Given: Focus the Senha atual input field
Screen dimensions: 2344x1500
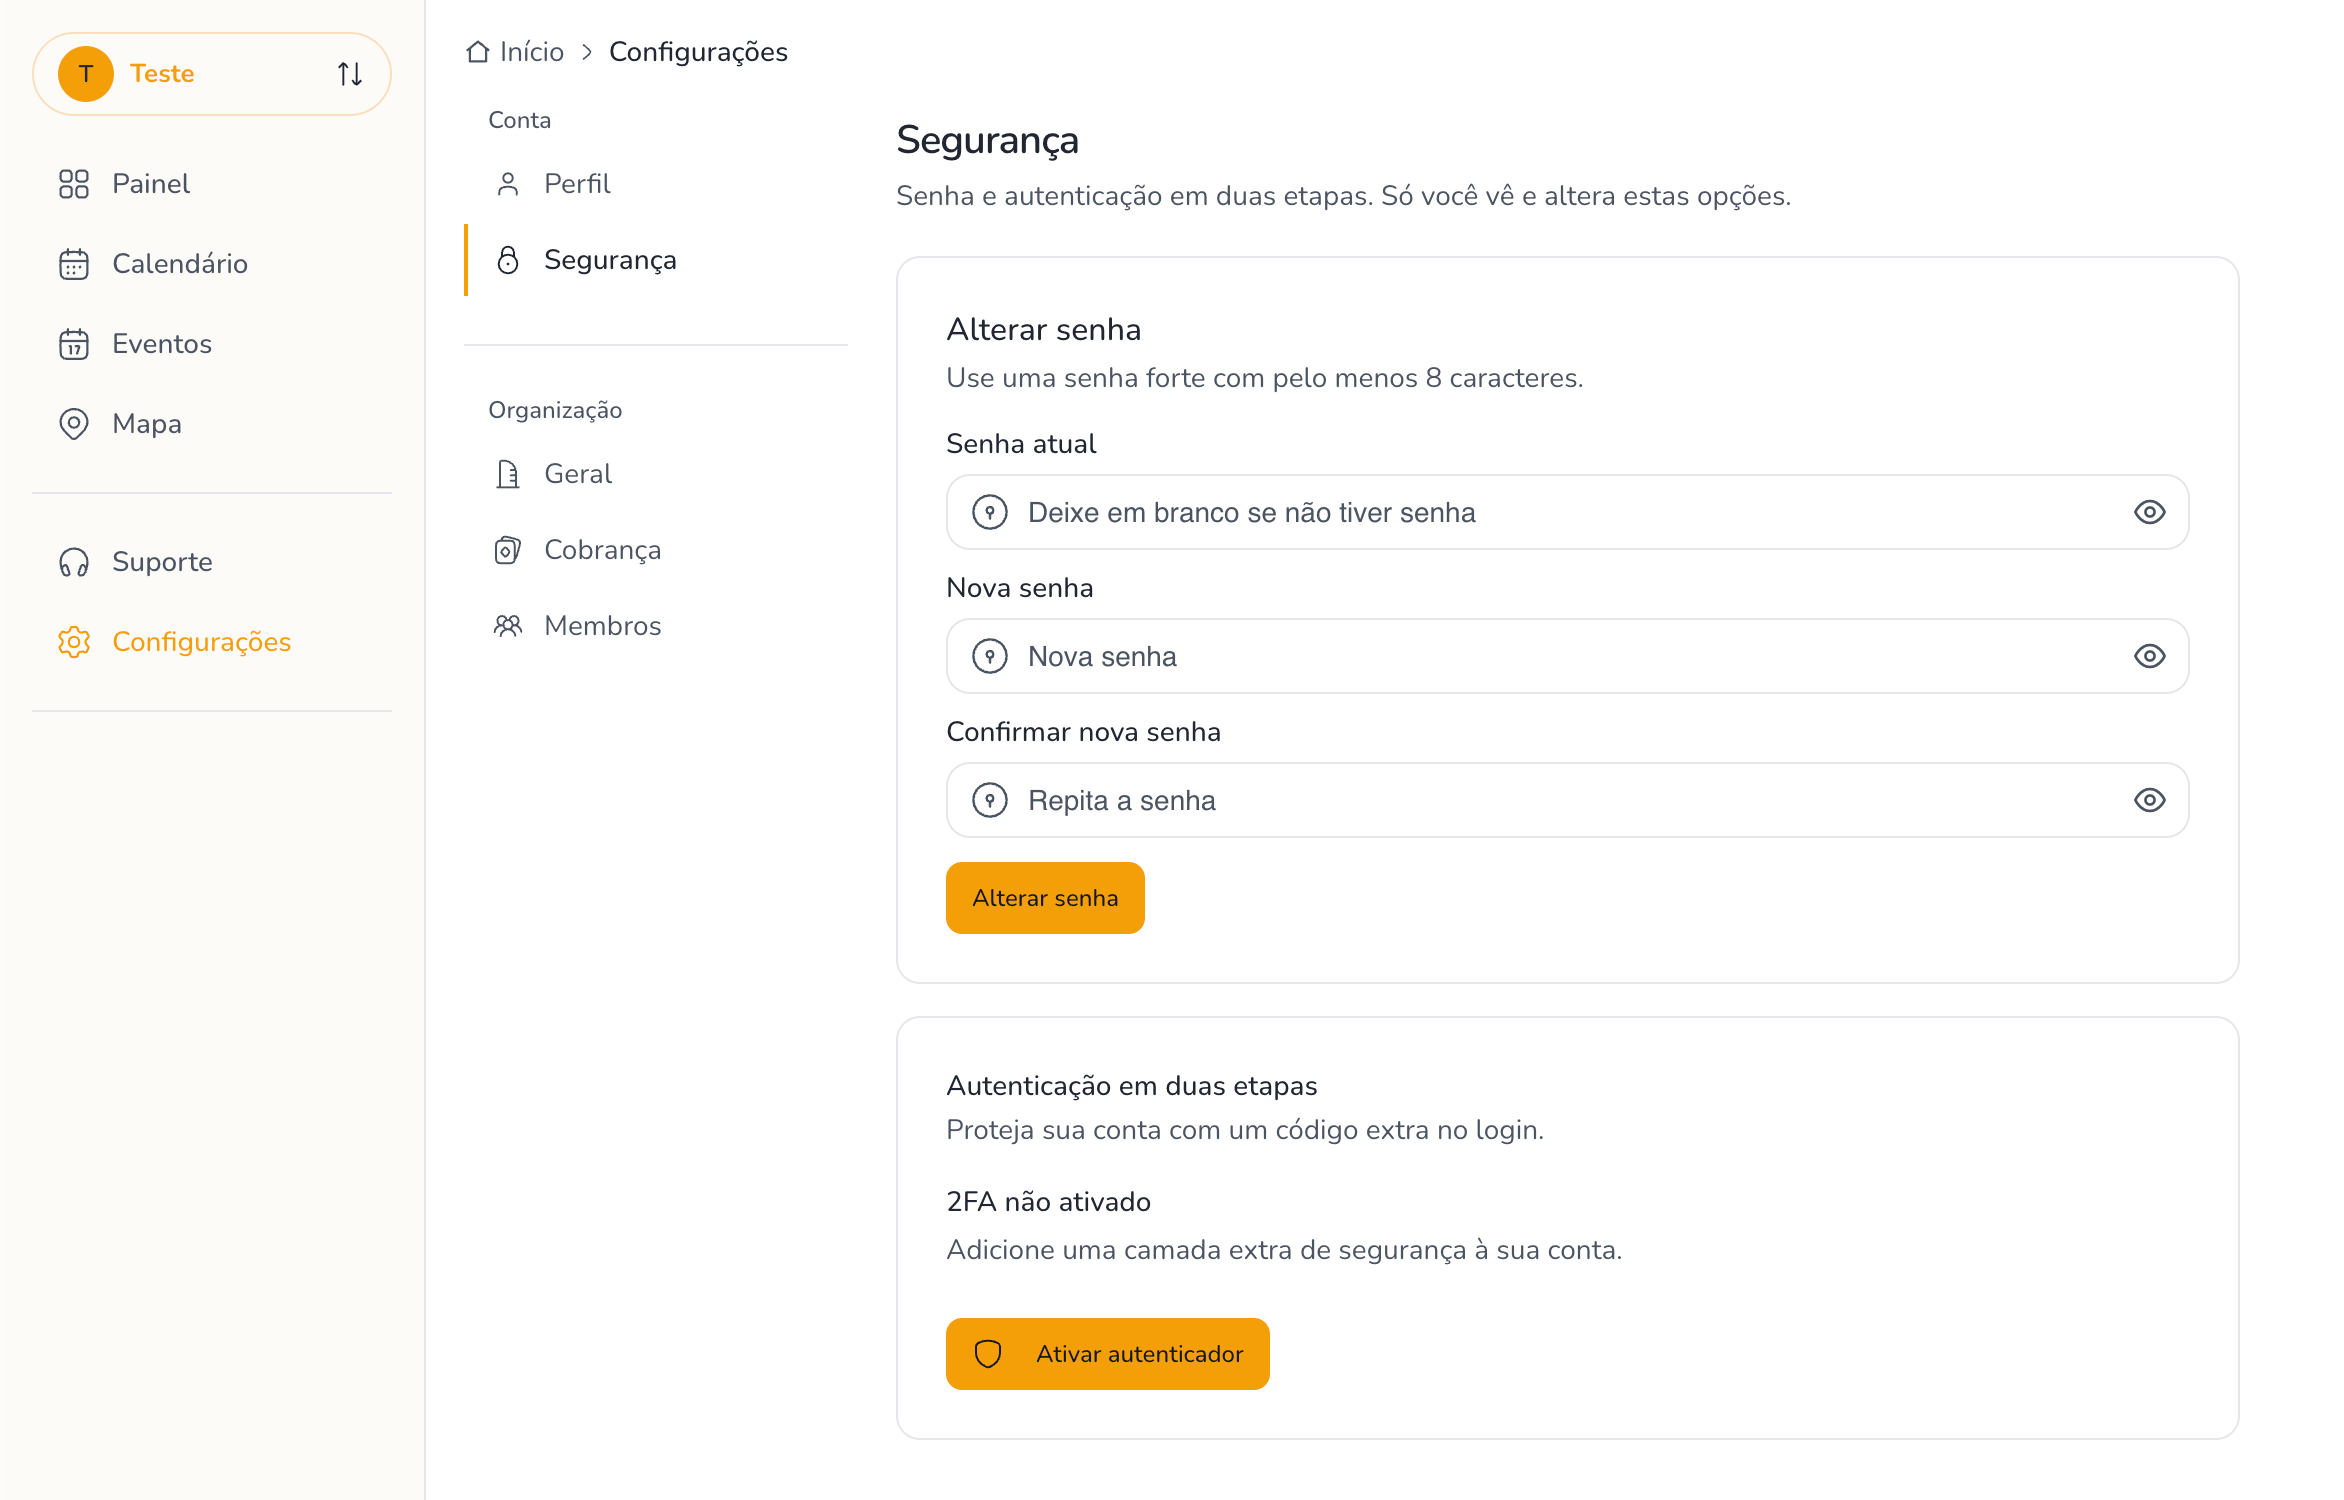Looking at the screenshot, I should [x=1560, y=512].
